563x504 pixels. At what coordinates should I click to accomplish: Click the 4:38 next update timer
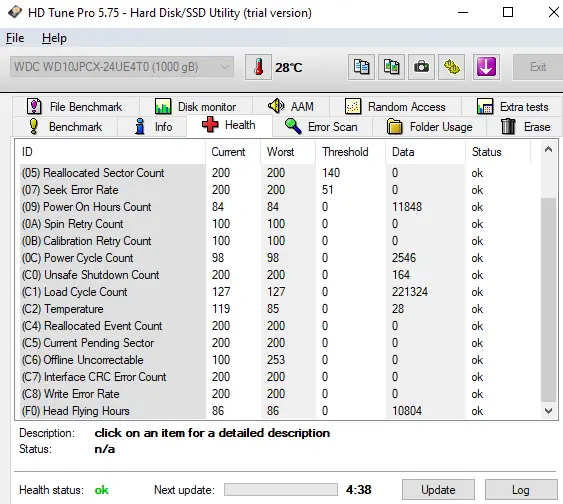pyautogui.click(x=359, y=490)
